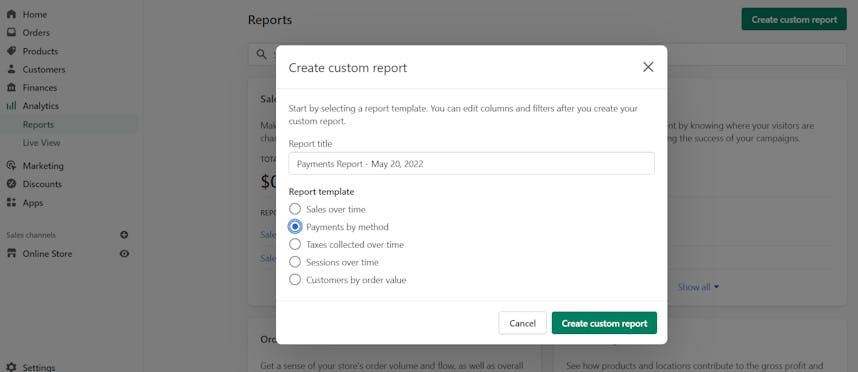Click the Settings gear icon

pos(11,368)
